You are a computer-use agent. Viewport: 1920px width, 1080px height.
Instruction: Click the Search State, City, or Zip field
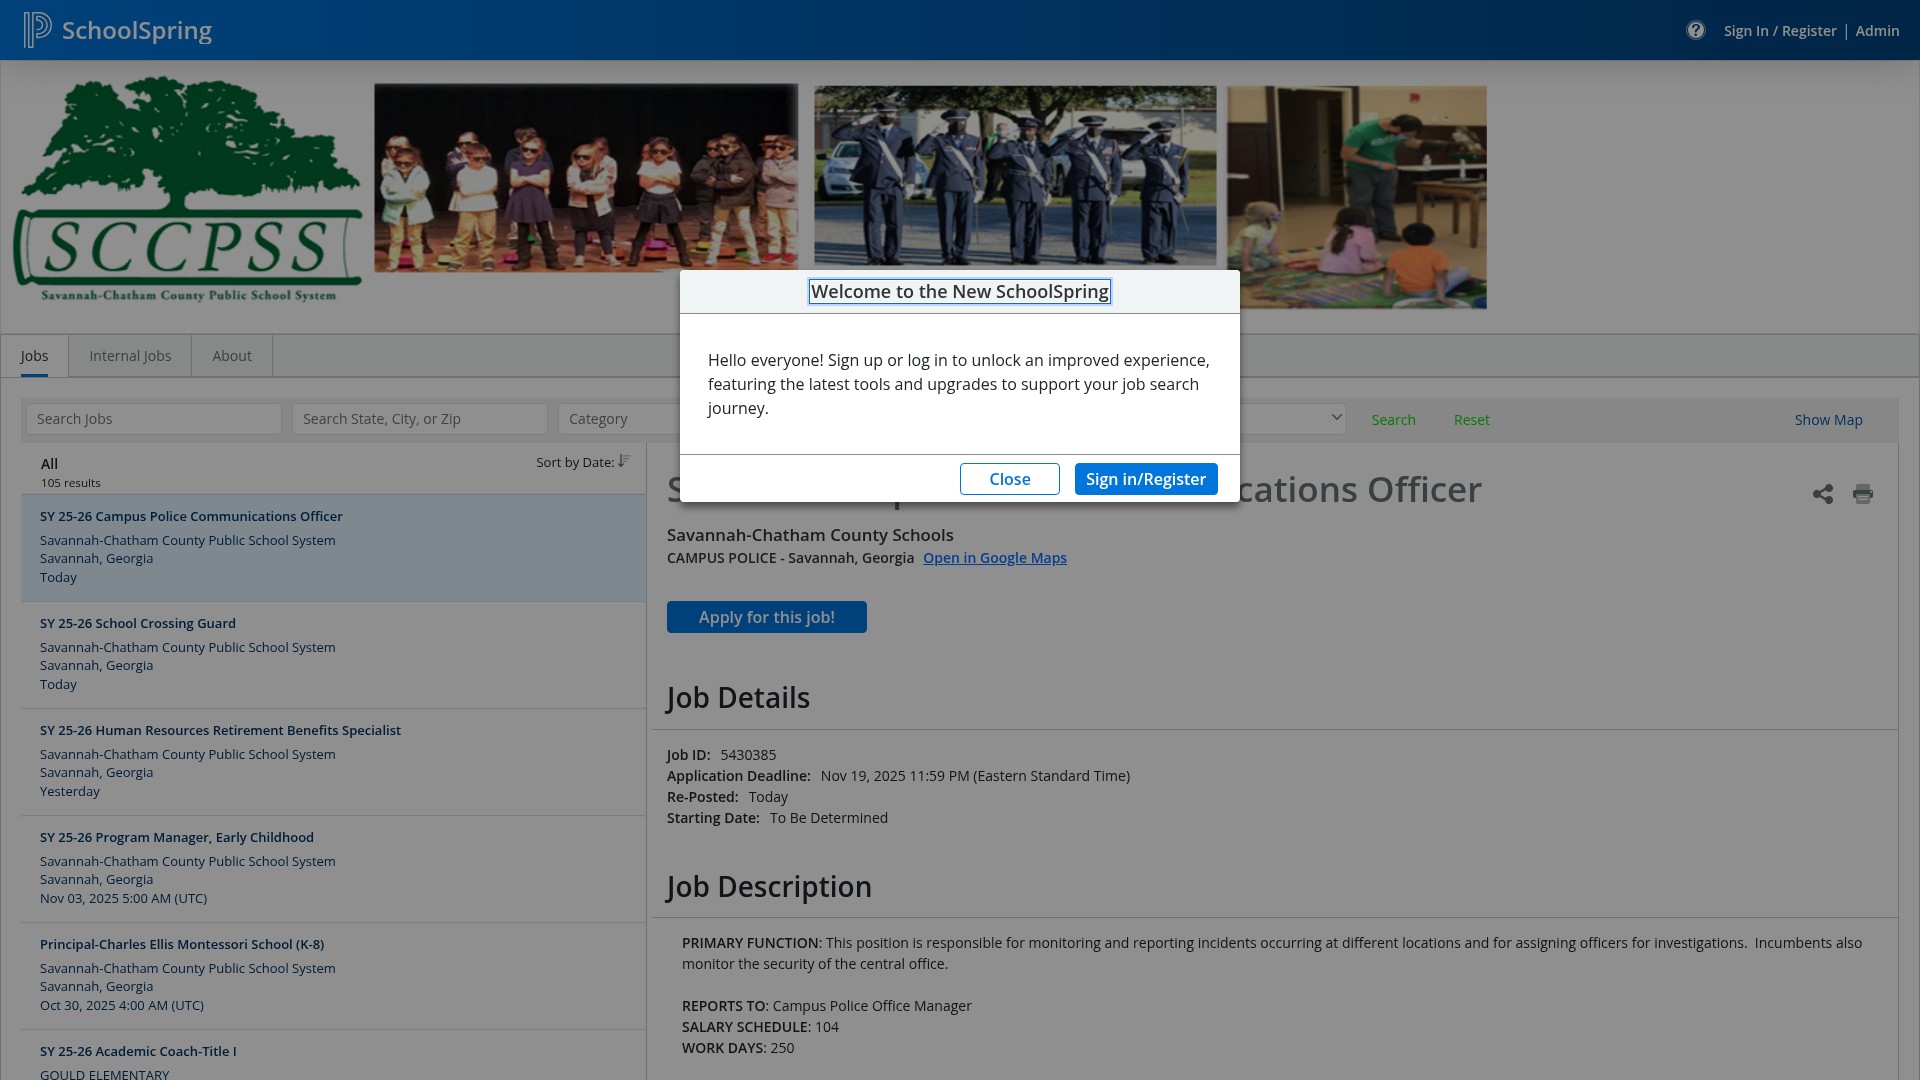click(x=420, y=419)
